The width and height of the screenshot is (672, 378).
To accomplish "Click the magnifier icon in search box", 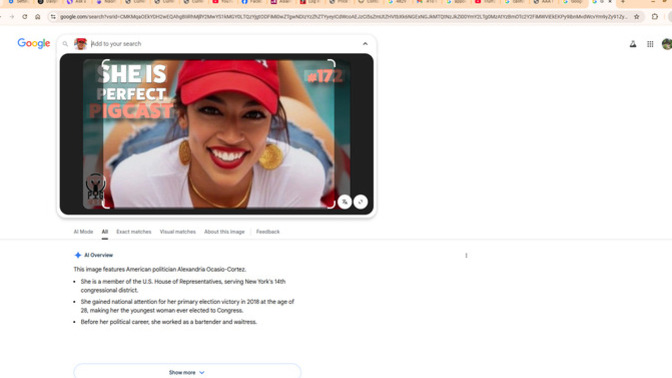I will [x=65, y=44].
